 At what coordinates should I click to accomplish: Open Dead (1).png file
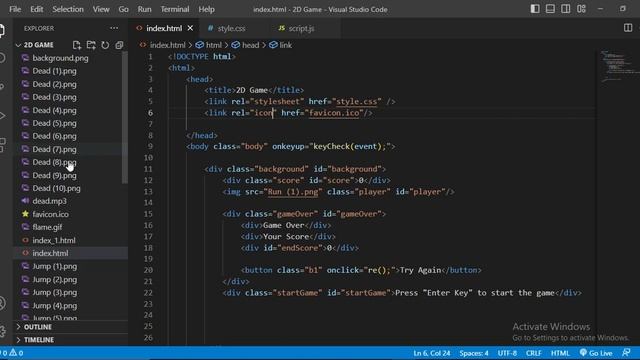coord(54,71)
